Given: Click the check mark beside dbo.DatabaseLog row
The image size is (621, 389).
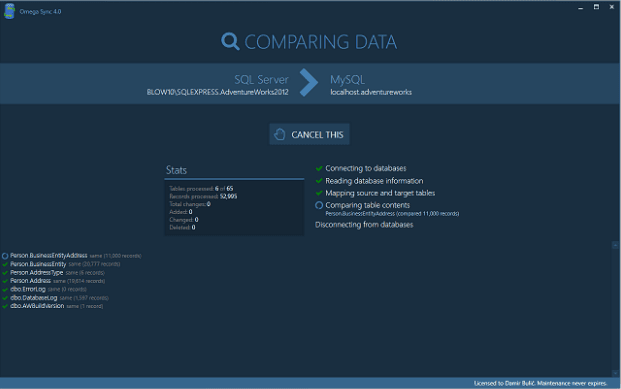Looking at the screenshot, I should pos(5,298).
